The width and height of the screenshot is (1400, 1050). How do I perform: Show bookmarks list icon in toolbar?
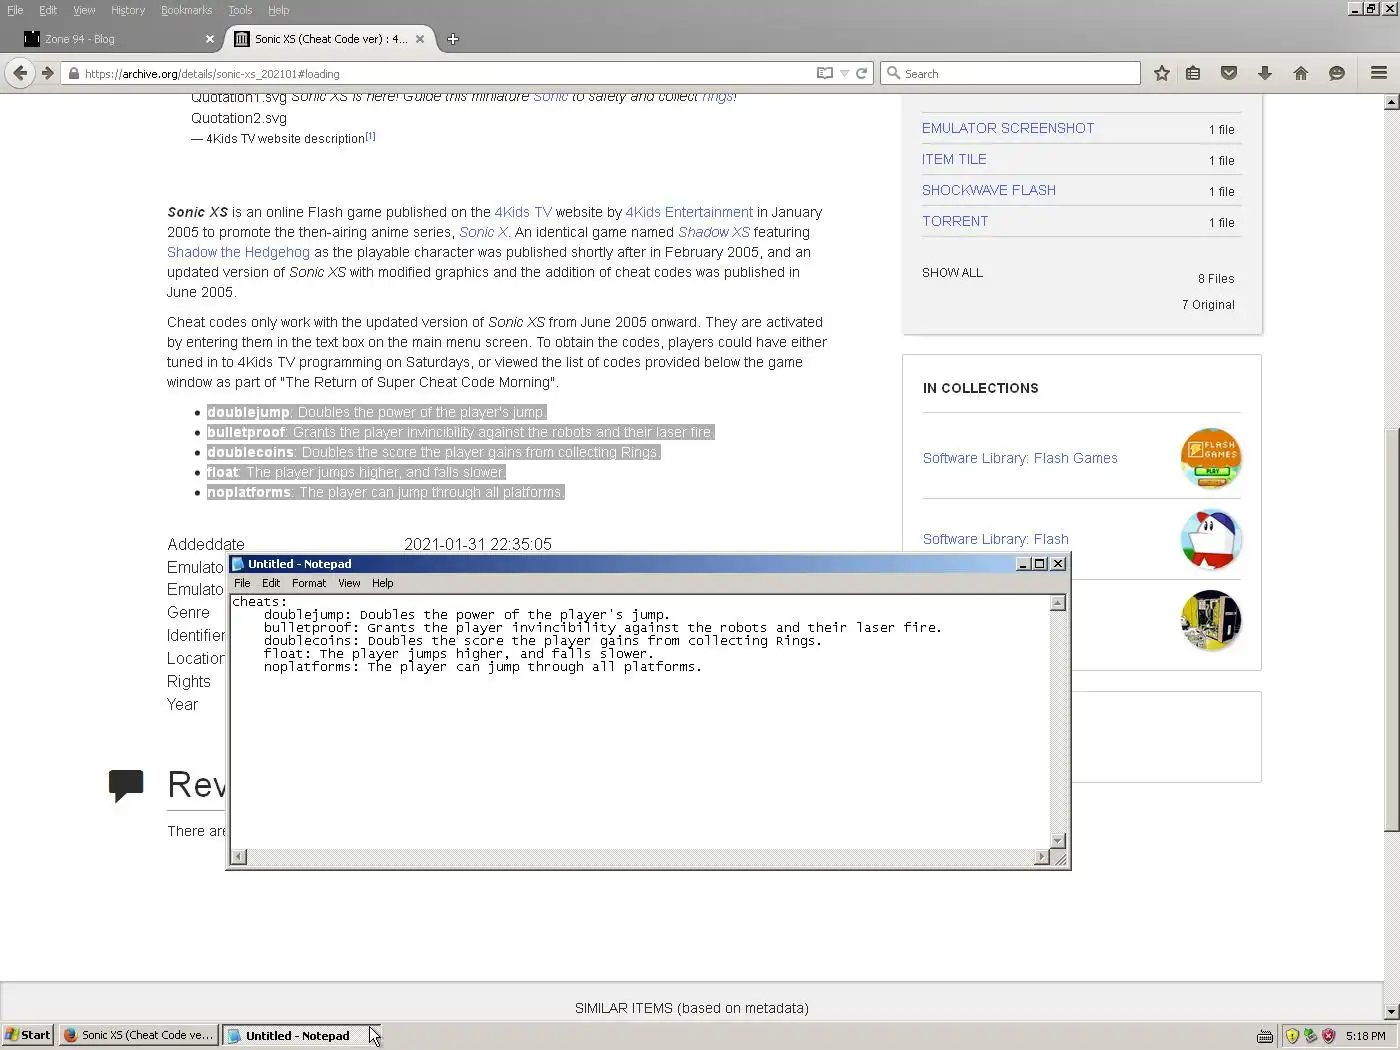(x=1193, y=73)
